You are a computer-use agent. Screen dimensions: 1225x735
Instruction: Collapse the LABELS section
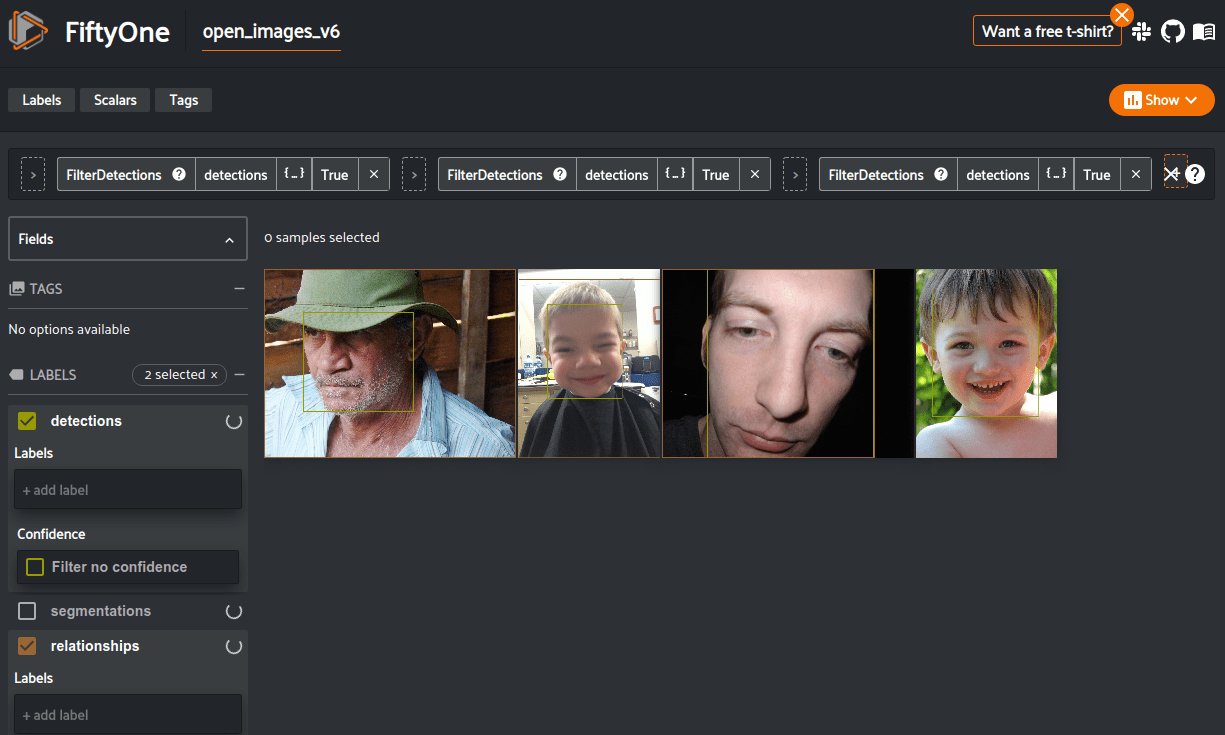239,375
